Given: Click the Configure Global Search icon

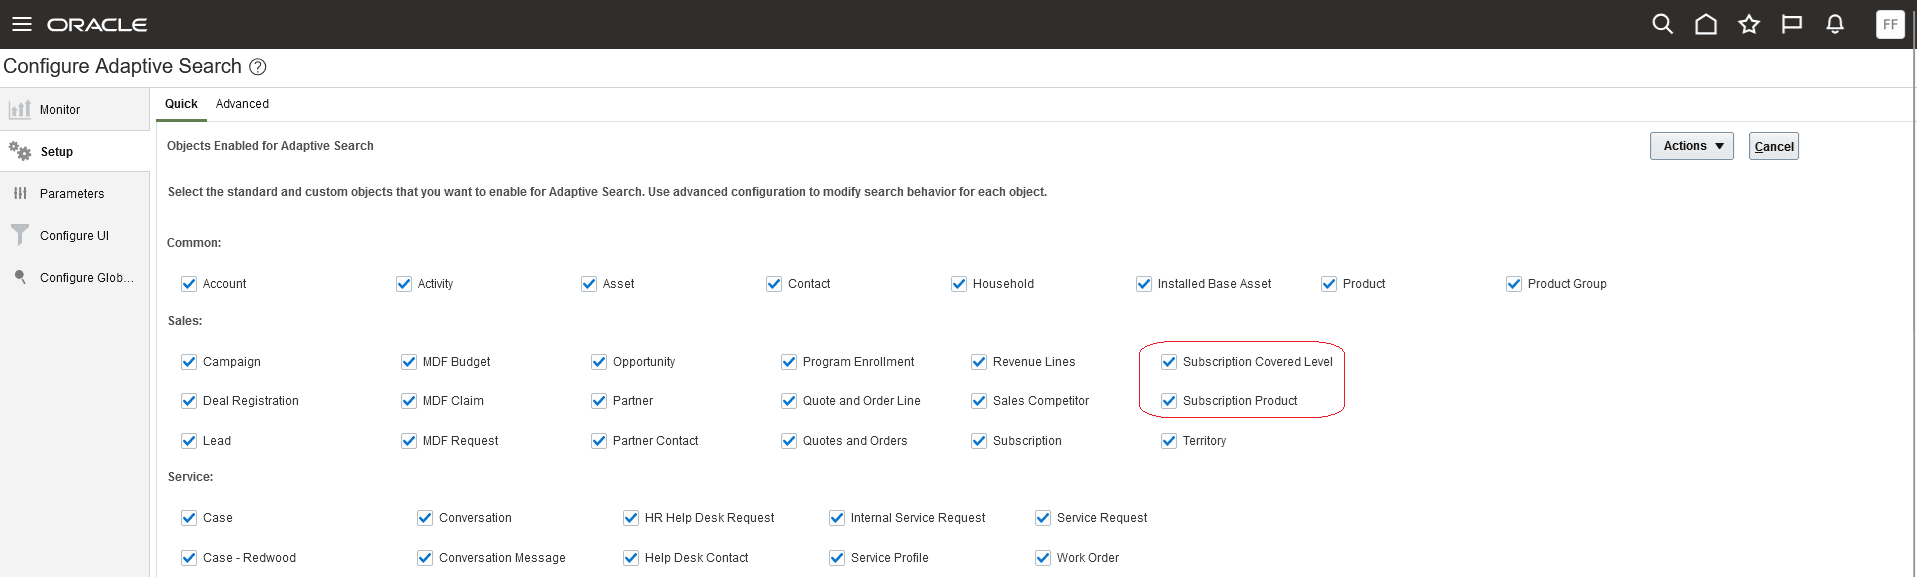Looking at the screenshot, I should click(x=20, y=277).
